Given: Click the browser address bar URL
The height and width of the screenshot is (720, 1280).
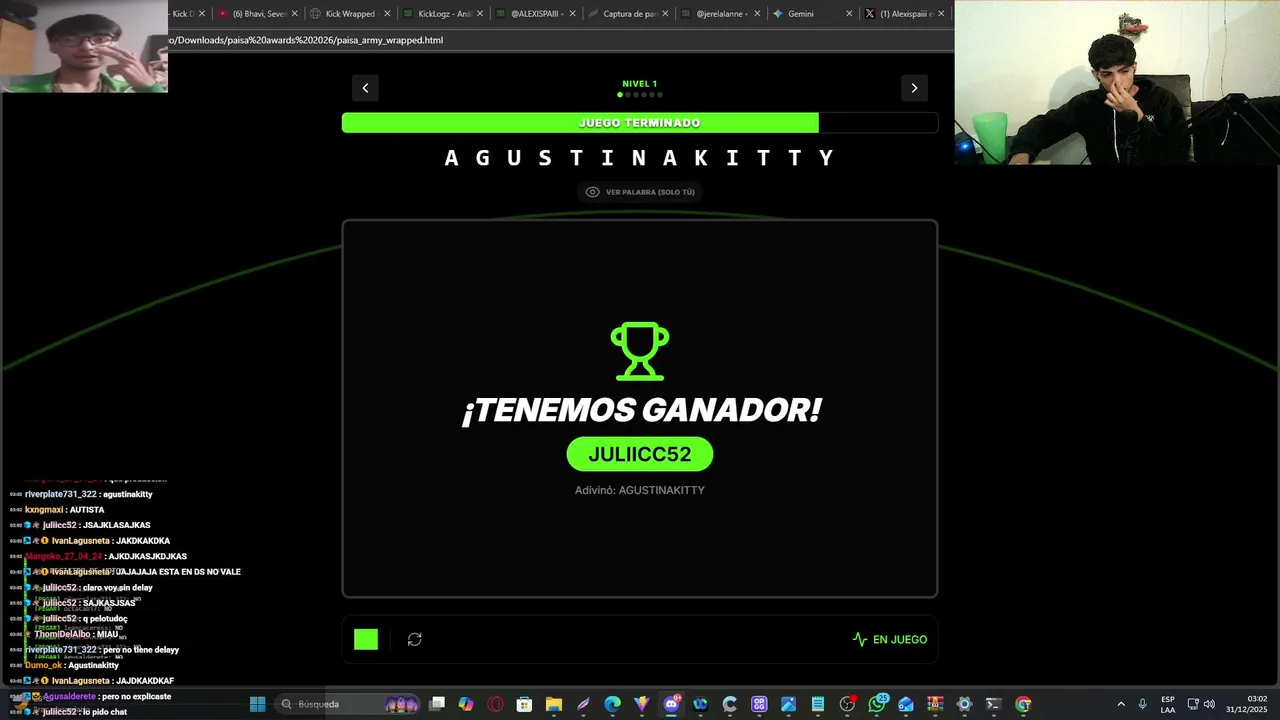Looking at the screenshot, I should (x=305, y=40).
